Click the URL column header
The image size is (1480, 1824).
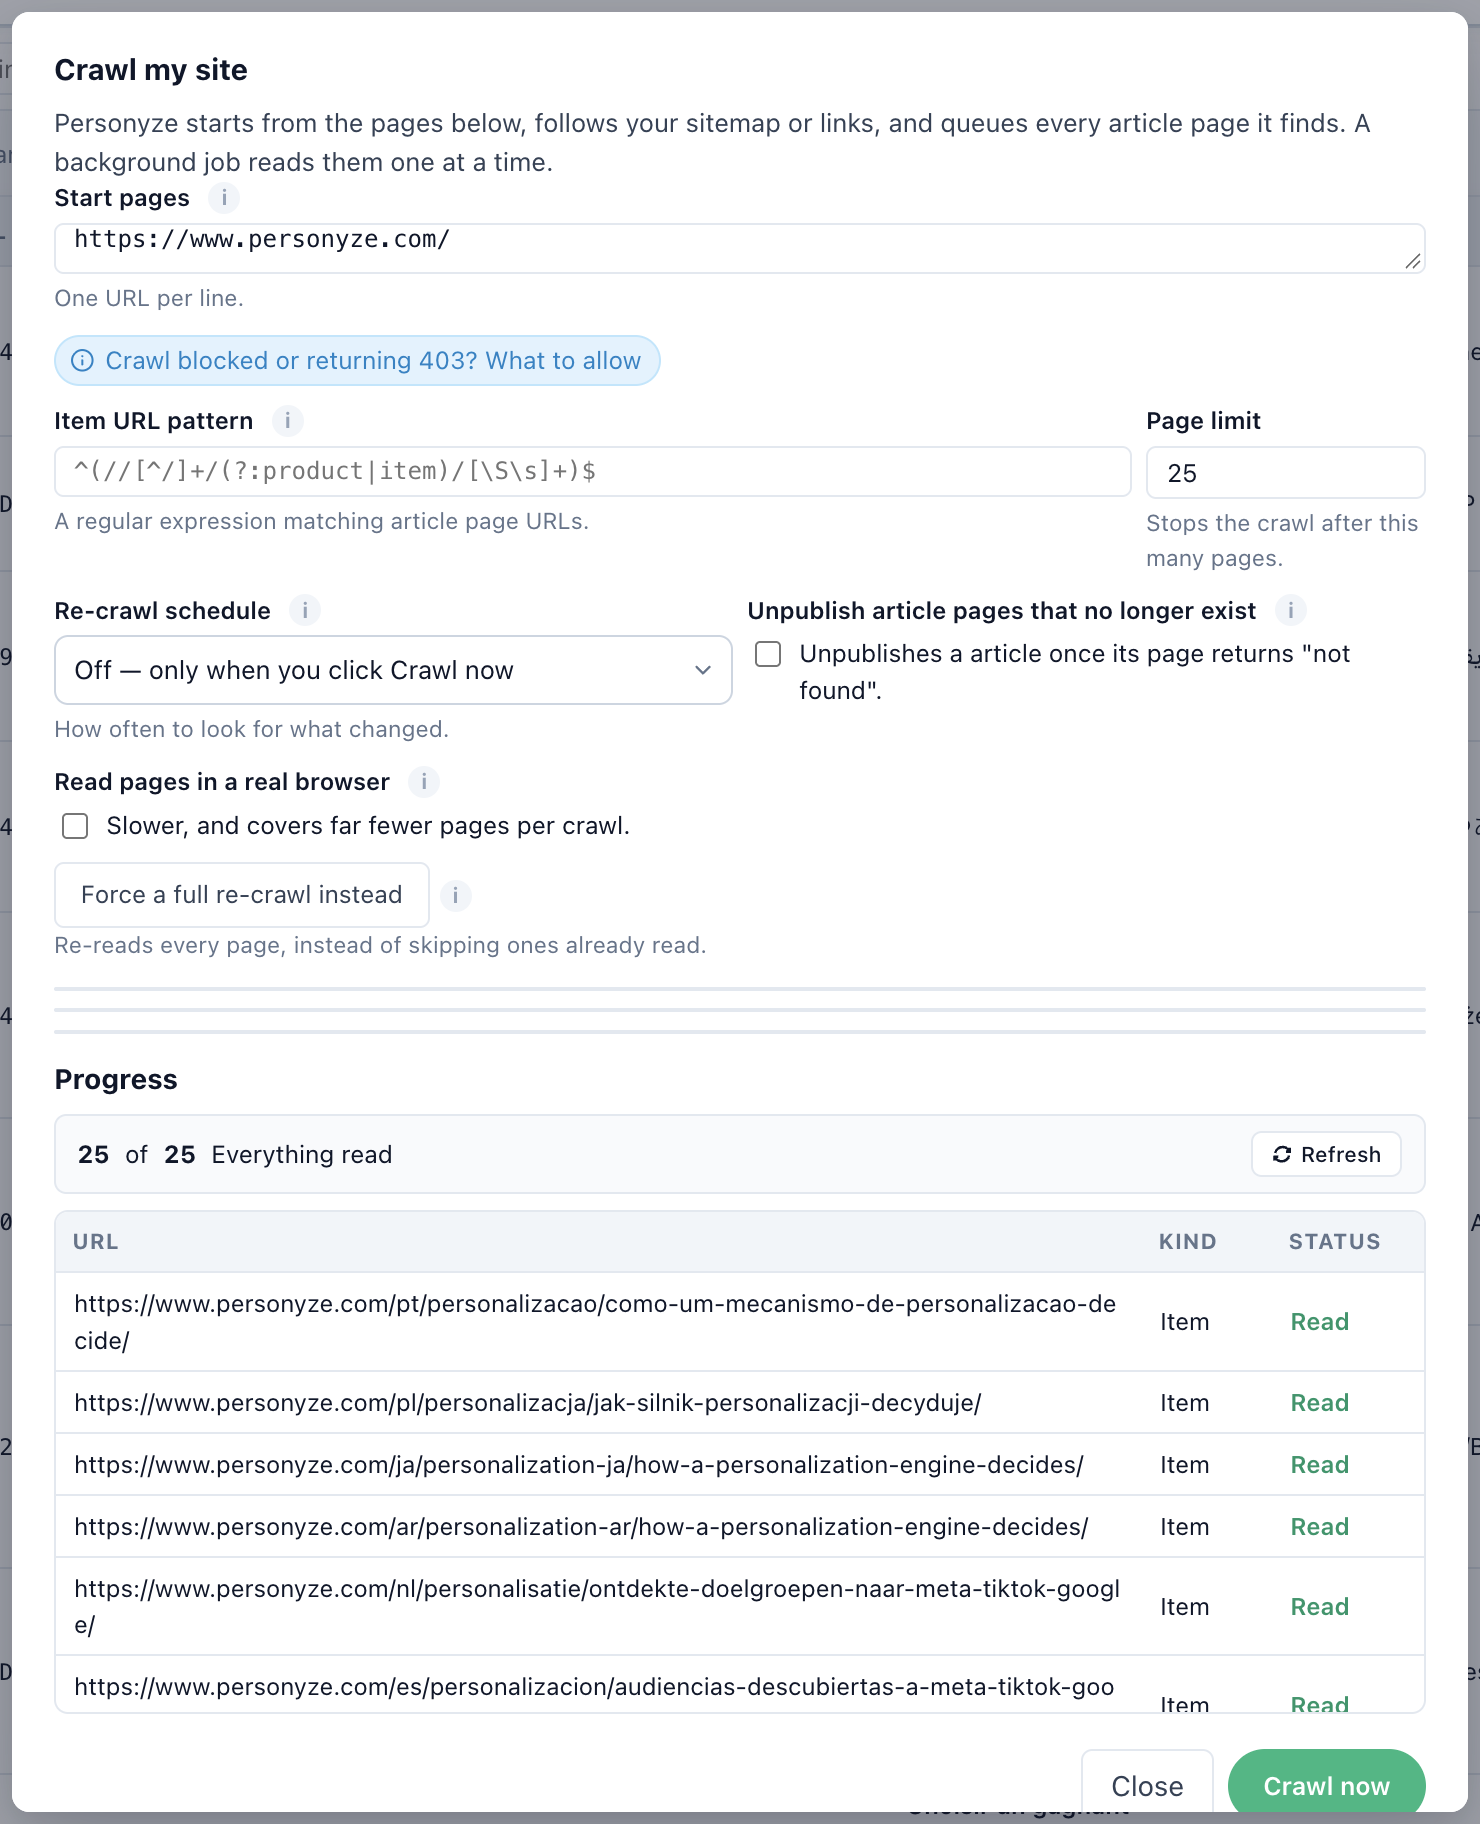click(x=96, y=1242)
